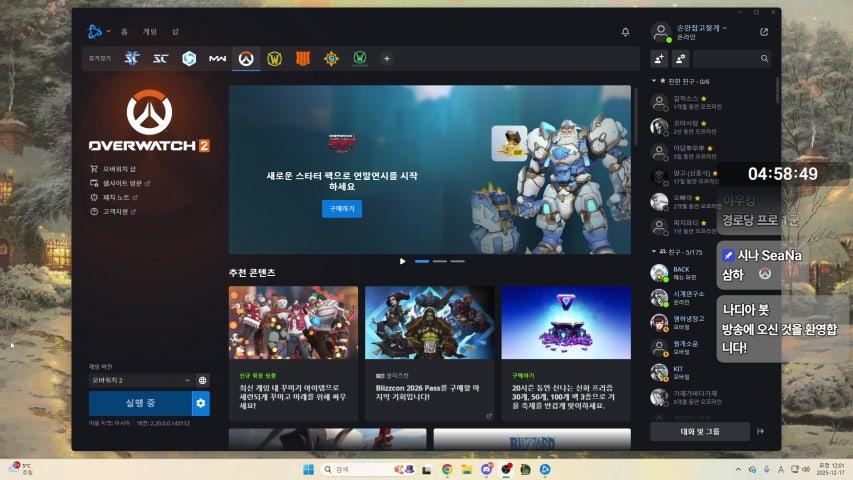Select the second banner slide indicator
The height and width of the screenshot is (480, 853).
439,261
